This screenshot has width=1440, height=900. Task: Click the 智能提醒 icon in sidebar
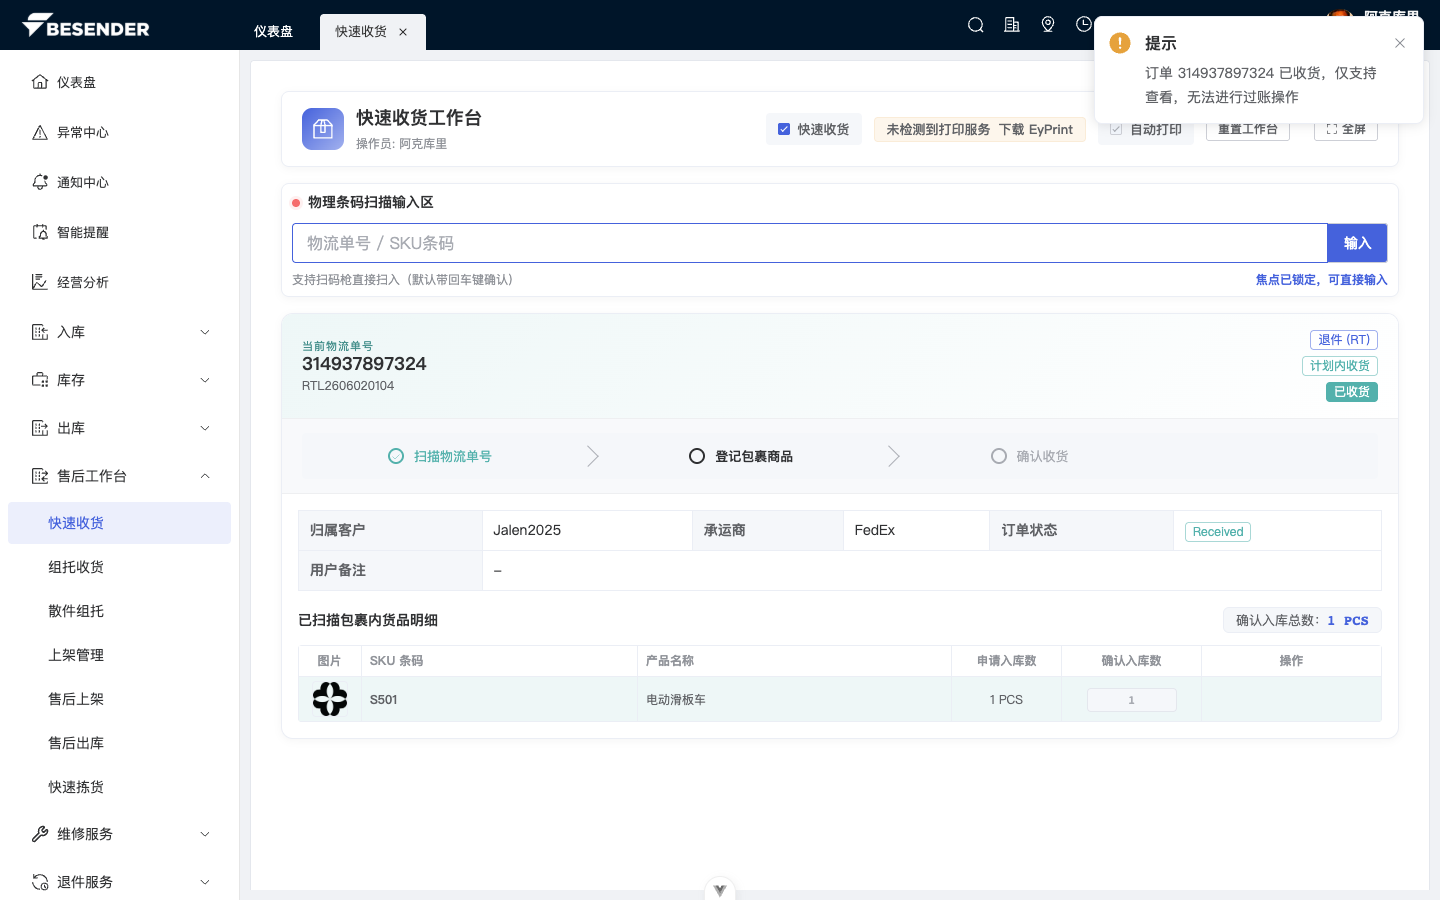tap(40, 232)
